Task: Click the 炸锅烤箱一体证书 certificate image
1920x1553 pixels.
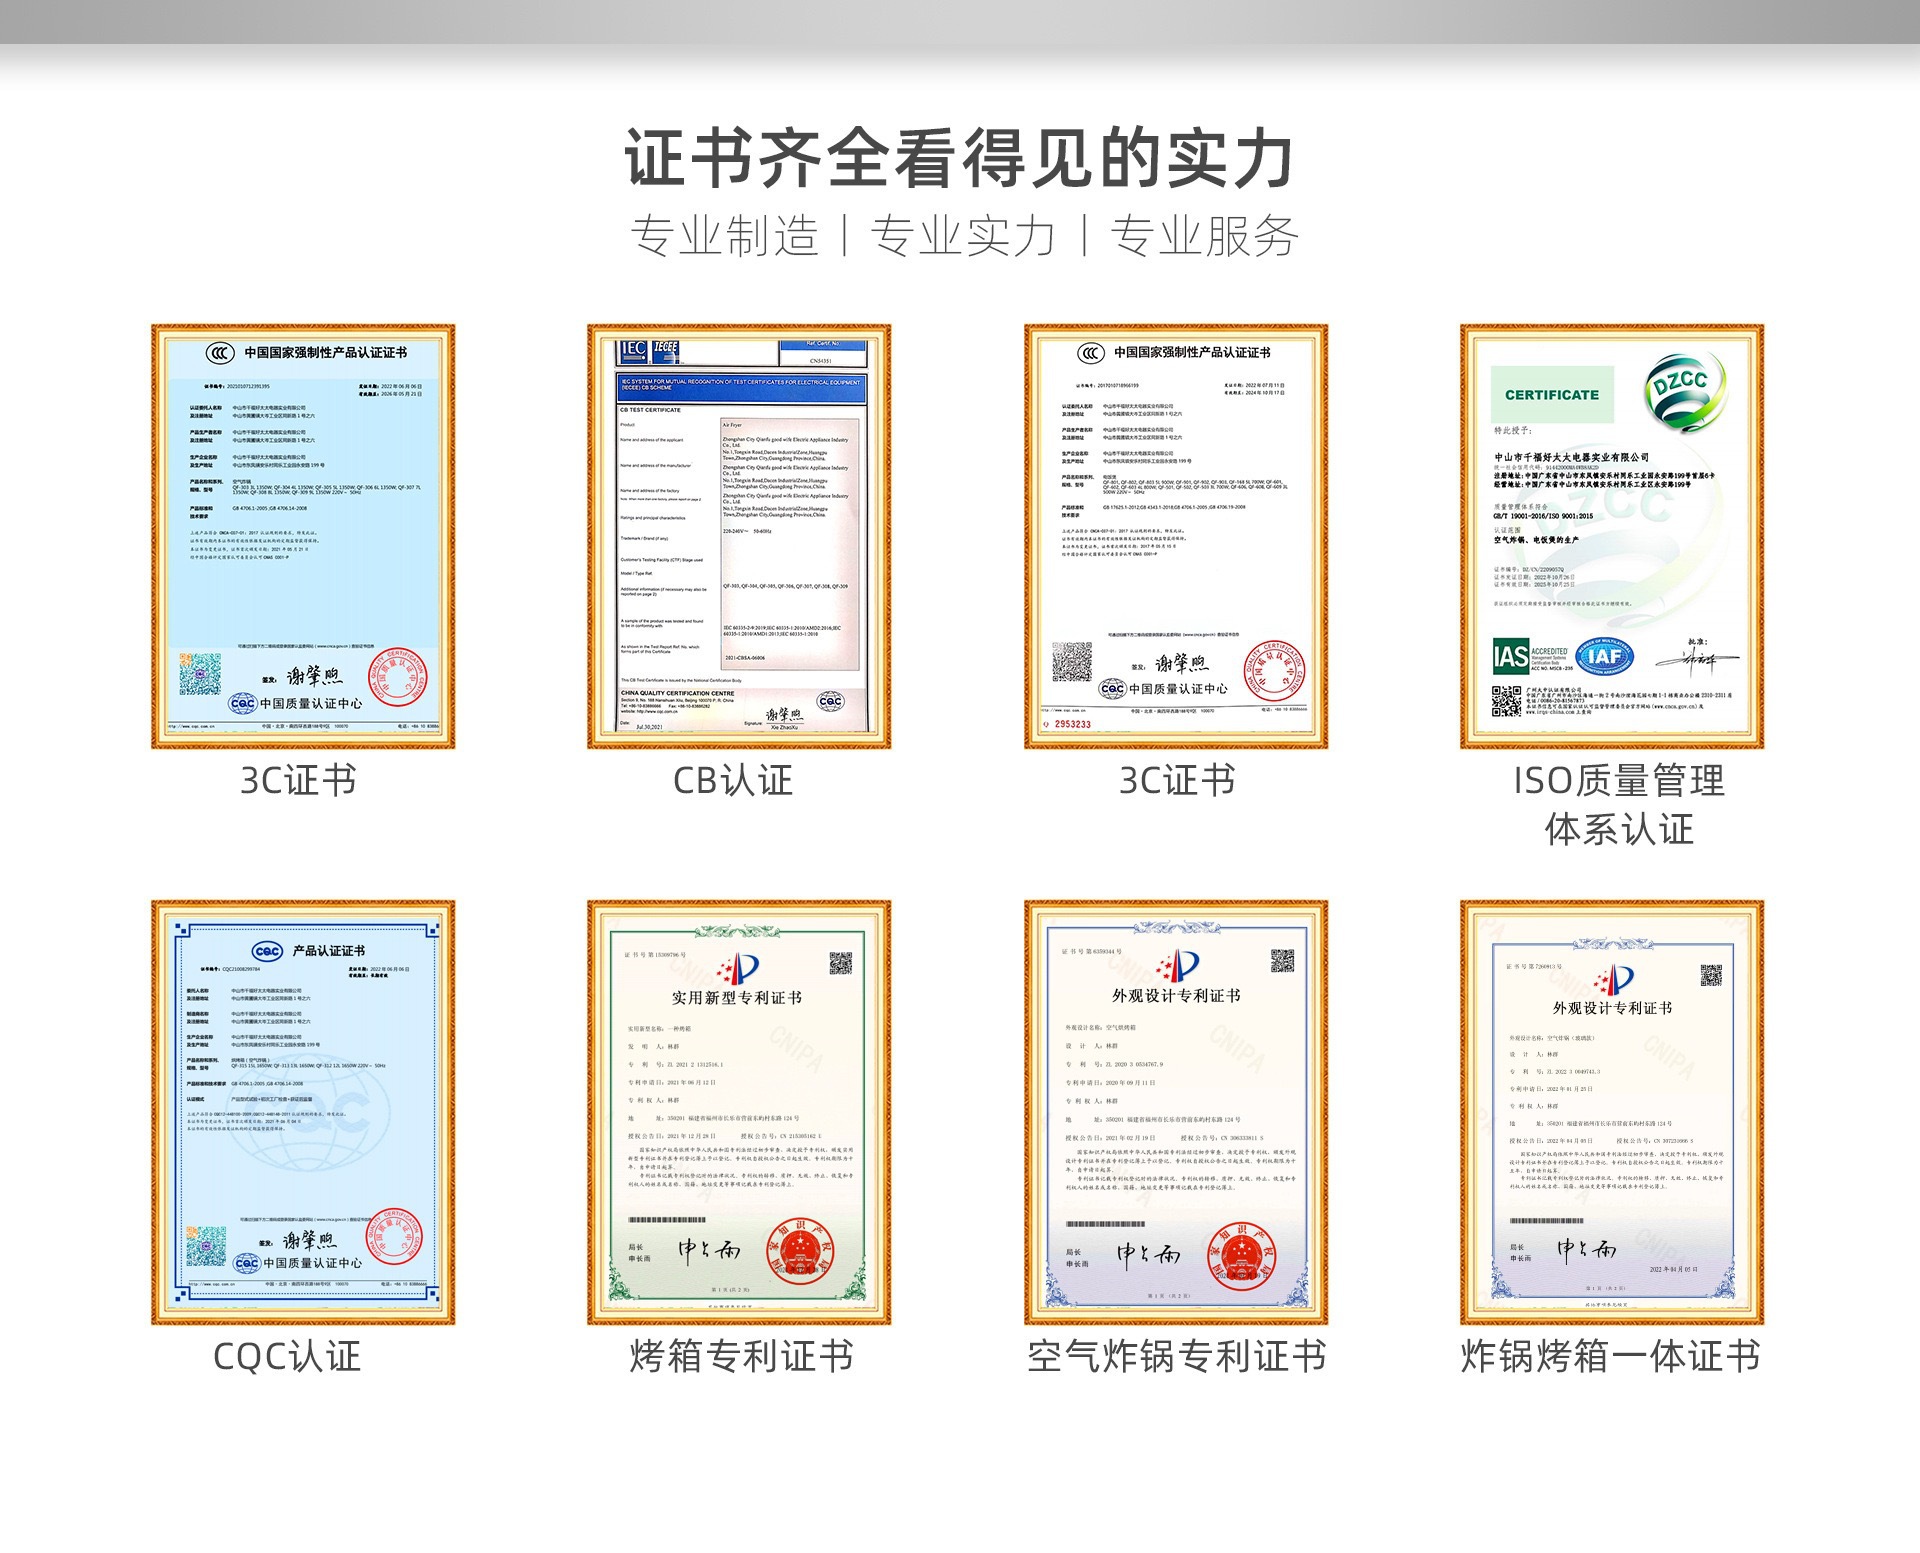Action: point(1611,1112)
